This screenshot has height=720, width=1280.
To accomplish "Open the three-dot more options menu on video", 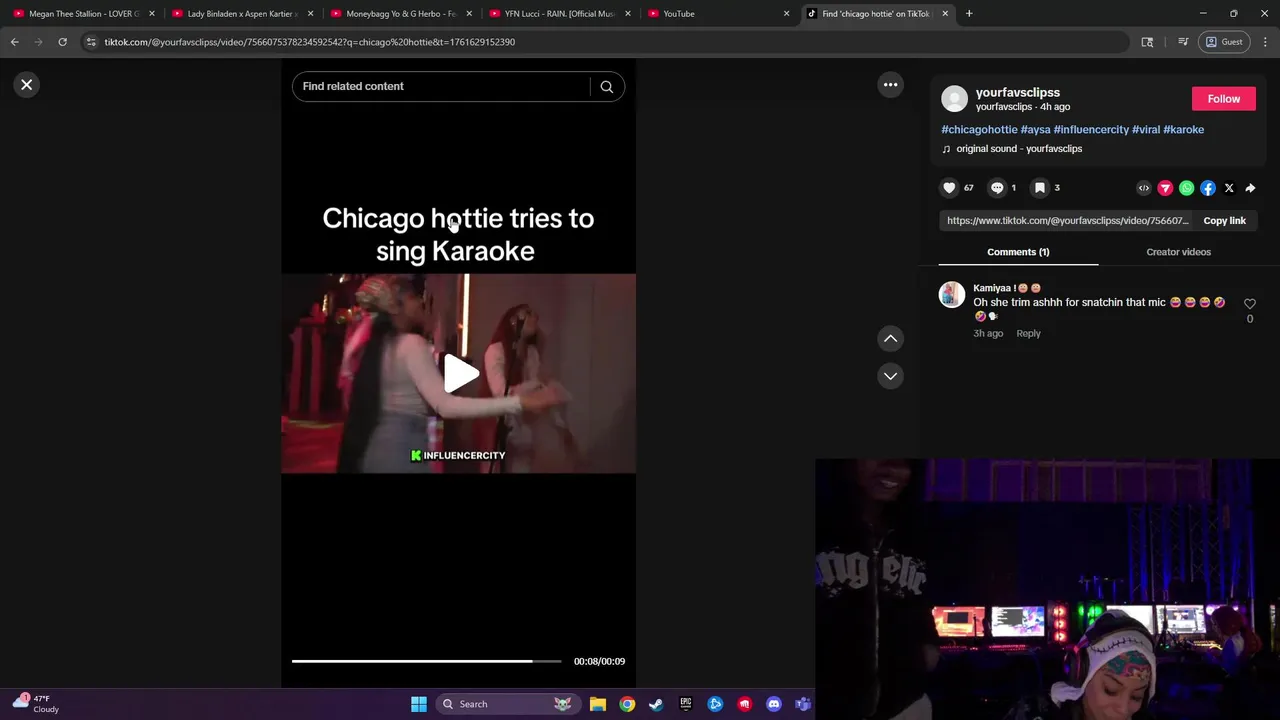I will [890, 85].
